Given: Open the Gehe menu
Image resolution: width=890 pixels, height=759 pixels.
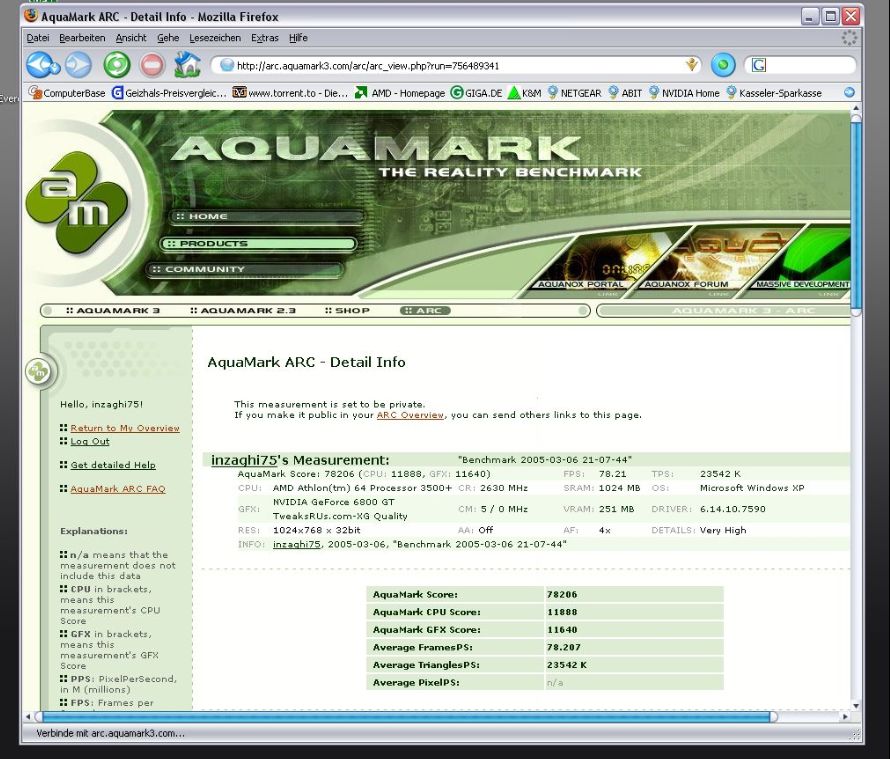Looking at the screenshot, I should [x=168, y=38].
